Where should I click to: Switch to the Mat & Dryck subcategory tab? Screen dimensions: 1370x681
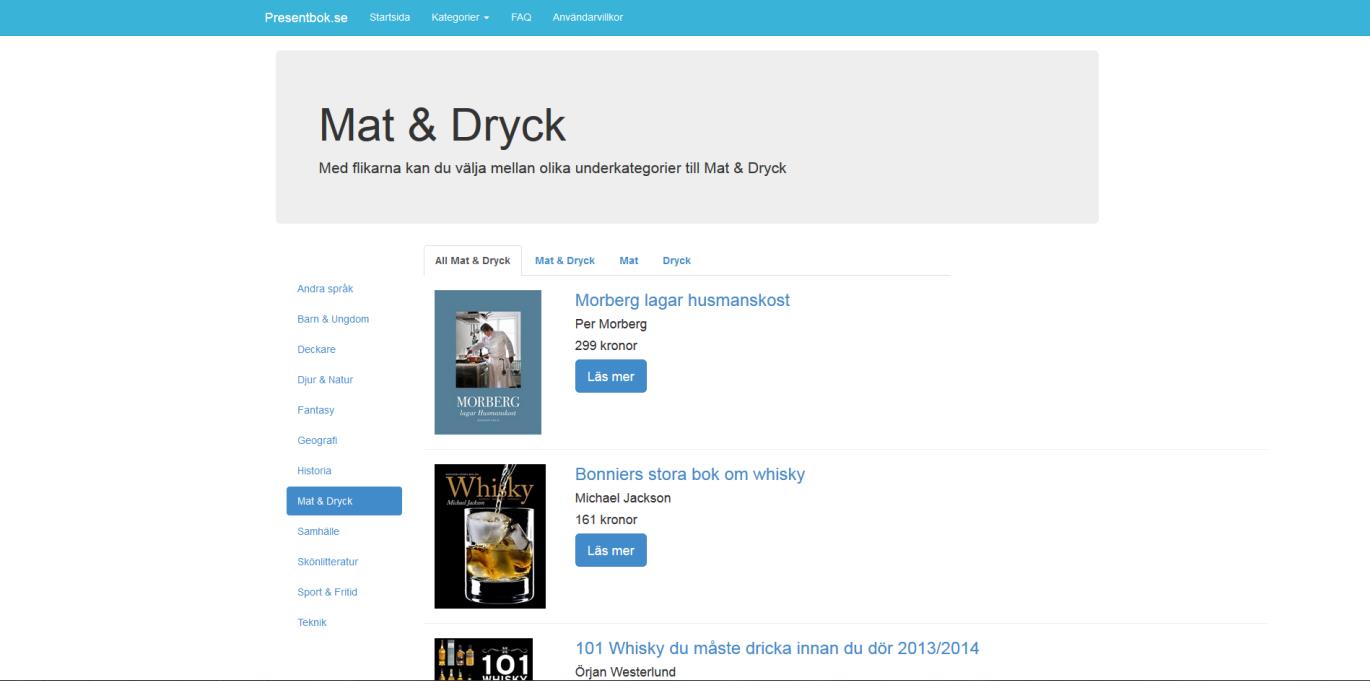click(x=565, y=261)
